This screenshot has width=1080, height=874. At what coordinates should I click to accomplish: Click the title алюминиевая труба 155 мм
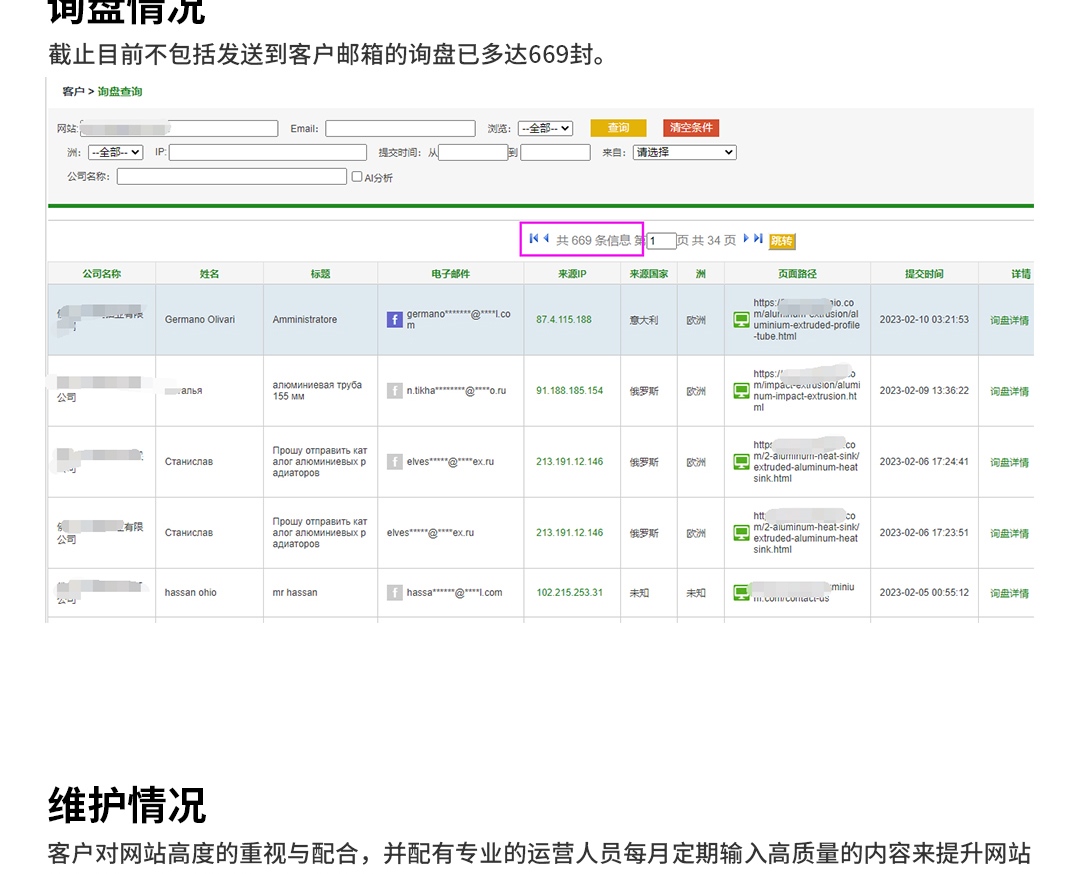pos(317,391)
